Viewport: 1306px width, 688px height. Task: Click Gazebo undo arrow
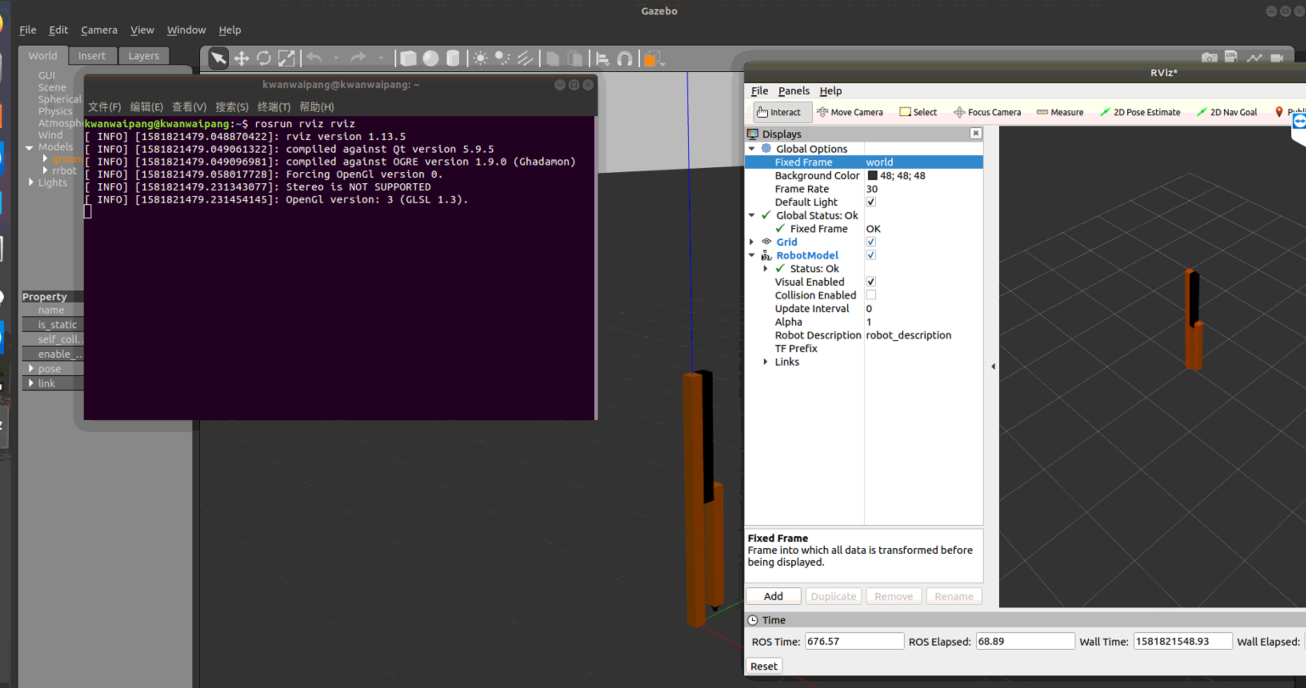(x=315, y=58)
